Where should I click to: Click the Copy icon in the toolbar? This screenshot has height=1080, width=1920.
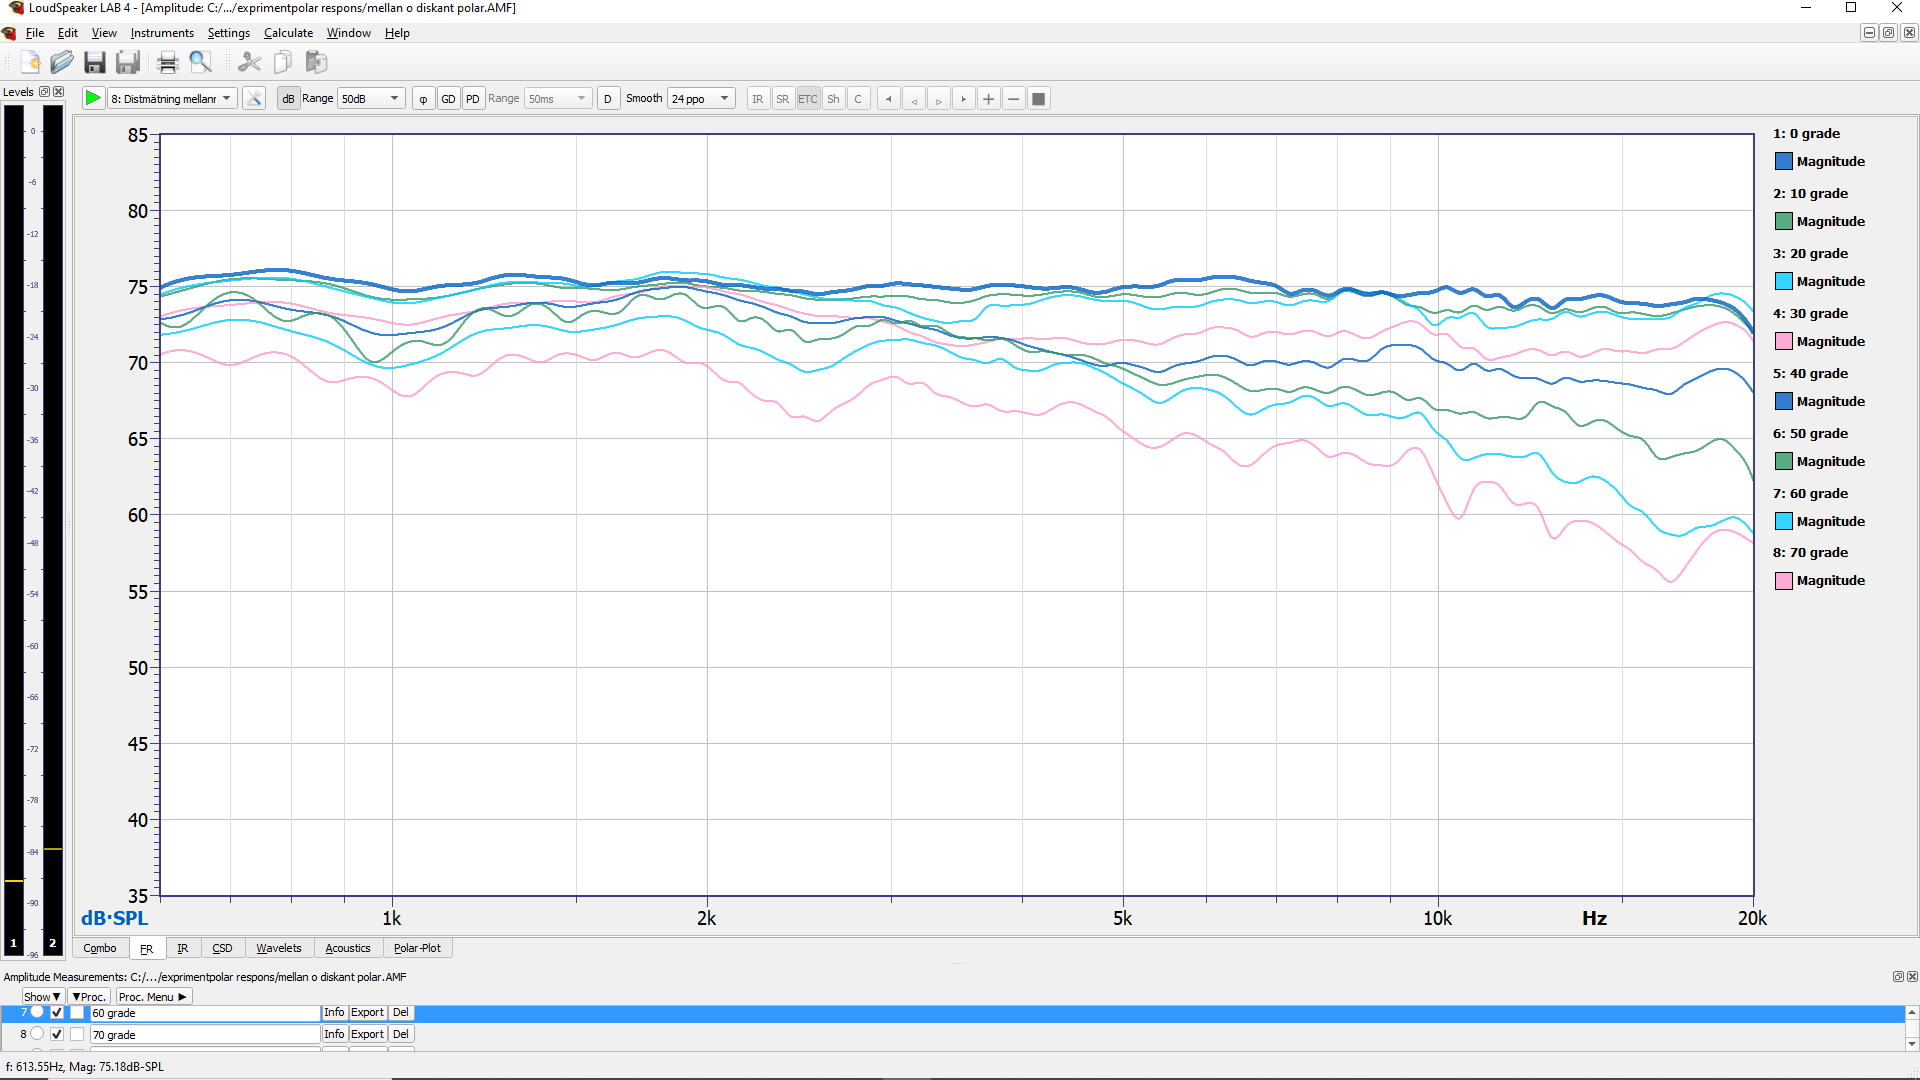(283, 62)
